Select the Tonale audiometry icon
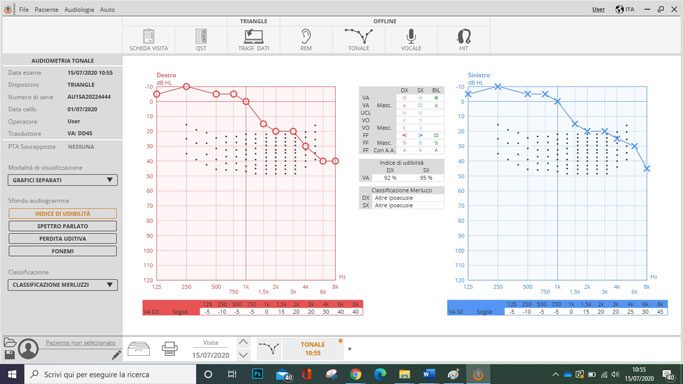This screenshot has width=683, height=384. tap(358, 40)
